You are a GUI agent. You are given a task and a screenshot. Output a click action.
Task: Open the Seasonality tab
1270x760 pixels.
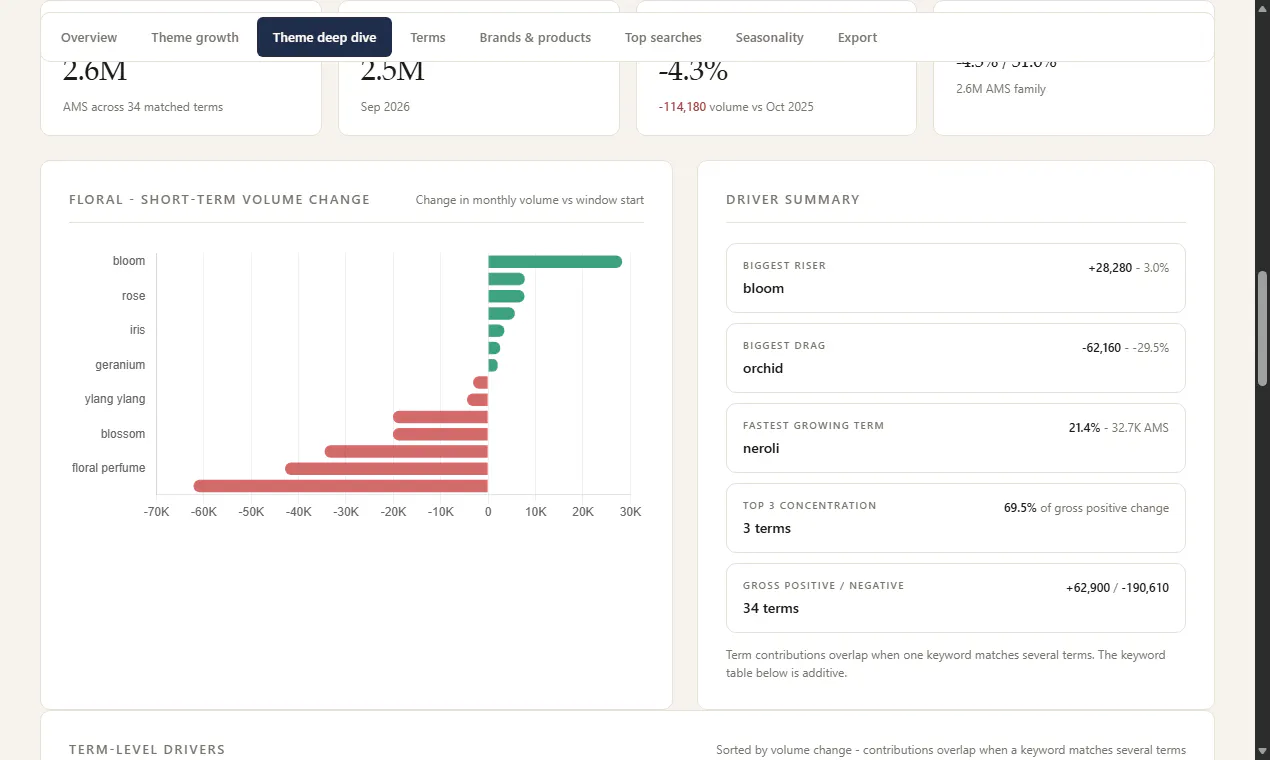[769, 37]
